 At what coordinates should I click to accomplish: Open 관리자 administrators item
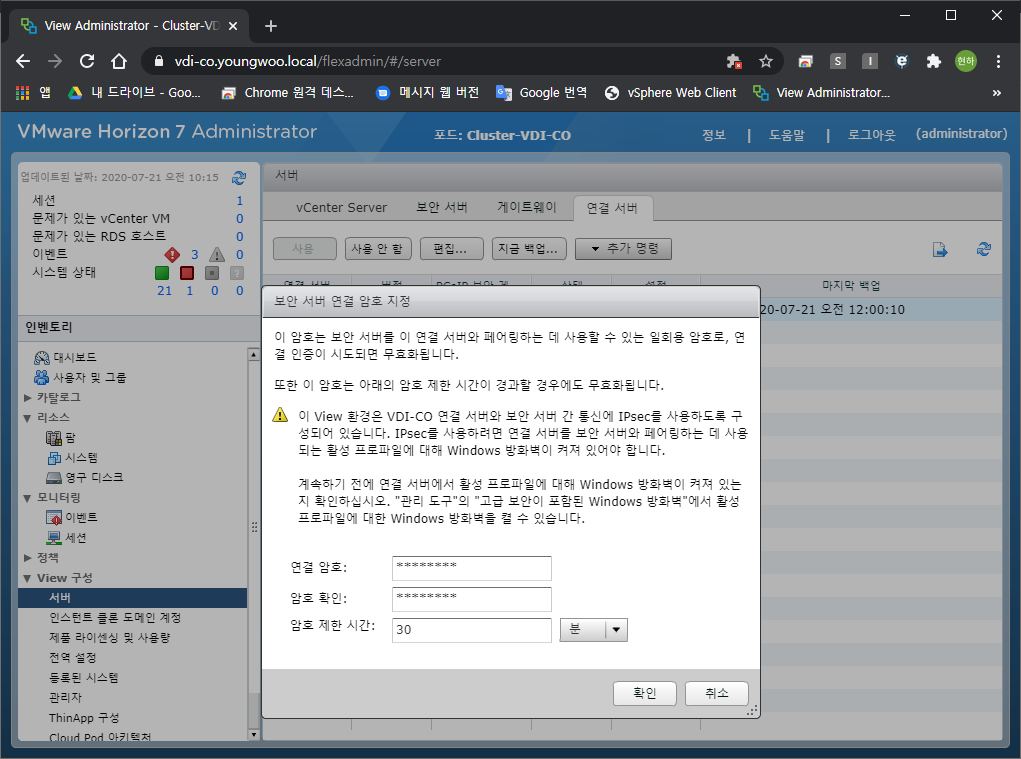[65, 698]
